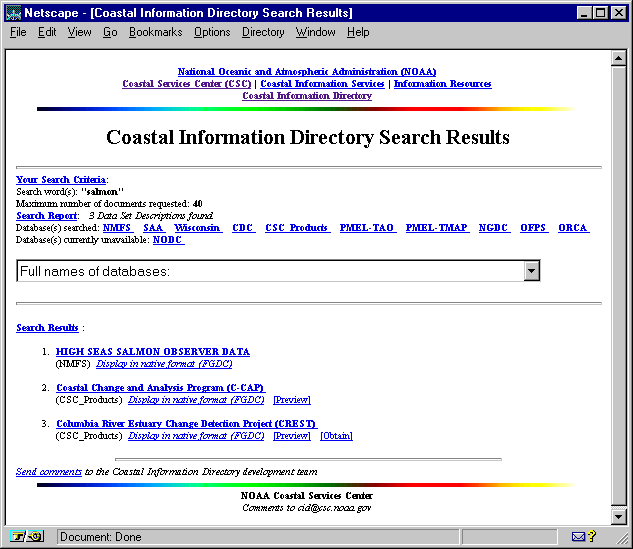
Task: Click the security key icon in status bar
Action: pyautogui.click(x=27, y=536)
